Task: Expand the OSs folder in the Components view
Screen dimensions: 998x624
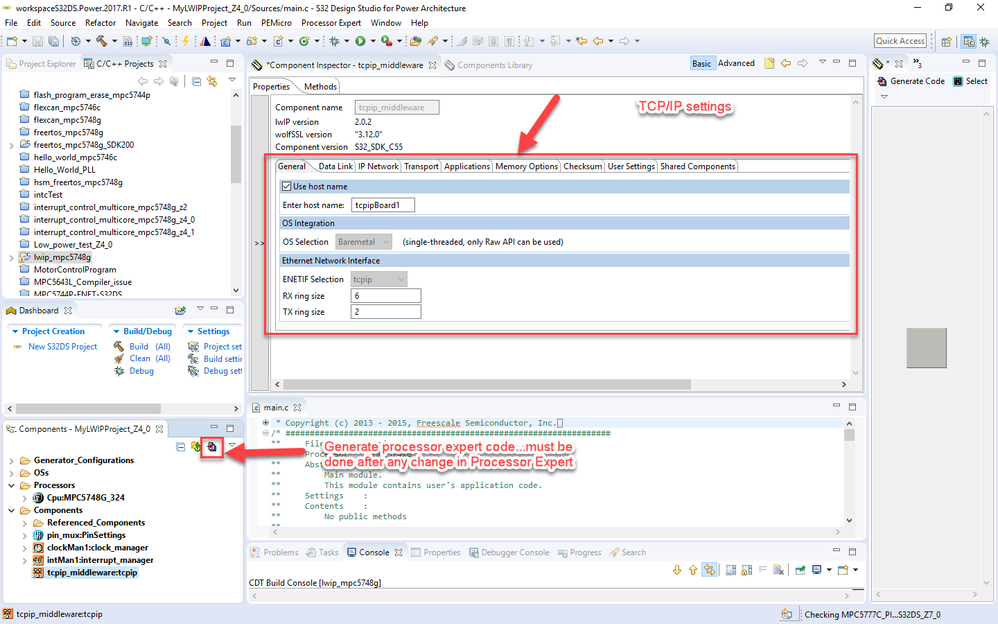Action: pyautogui.click(x=11, y=473)
